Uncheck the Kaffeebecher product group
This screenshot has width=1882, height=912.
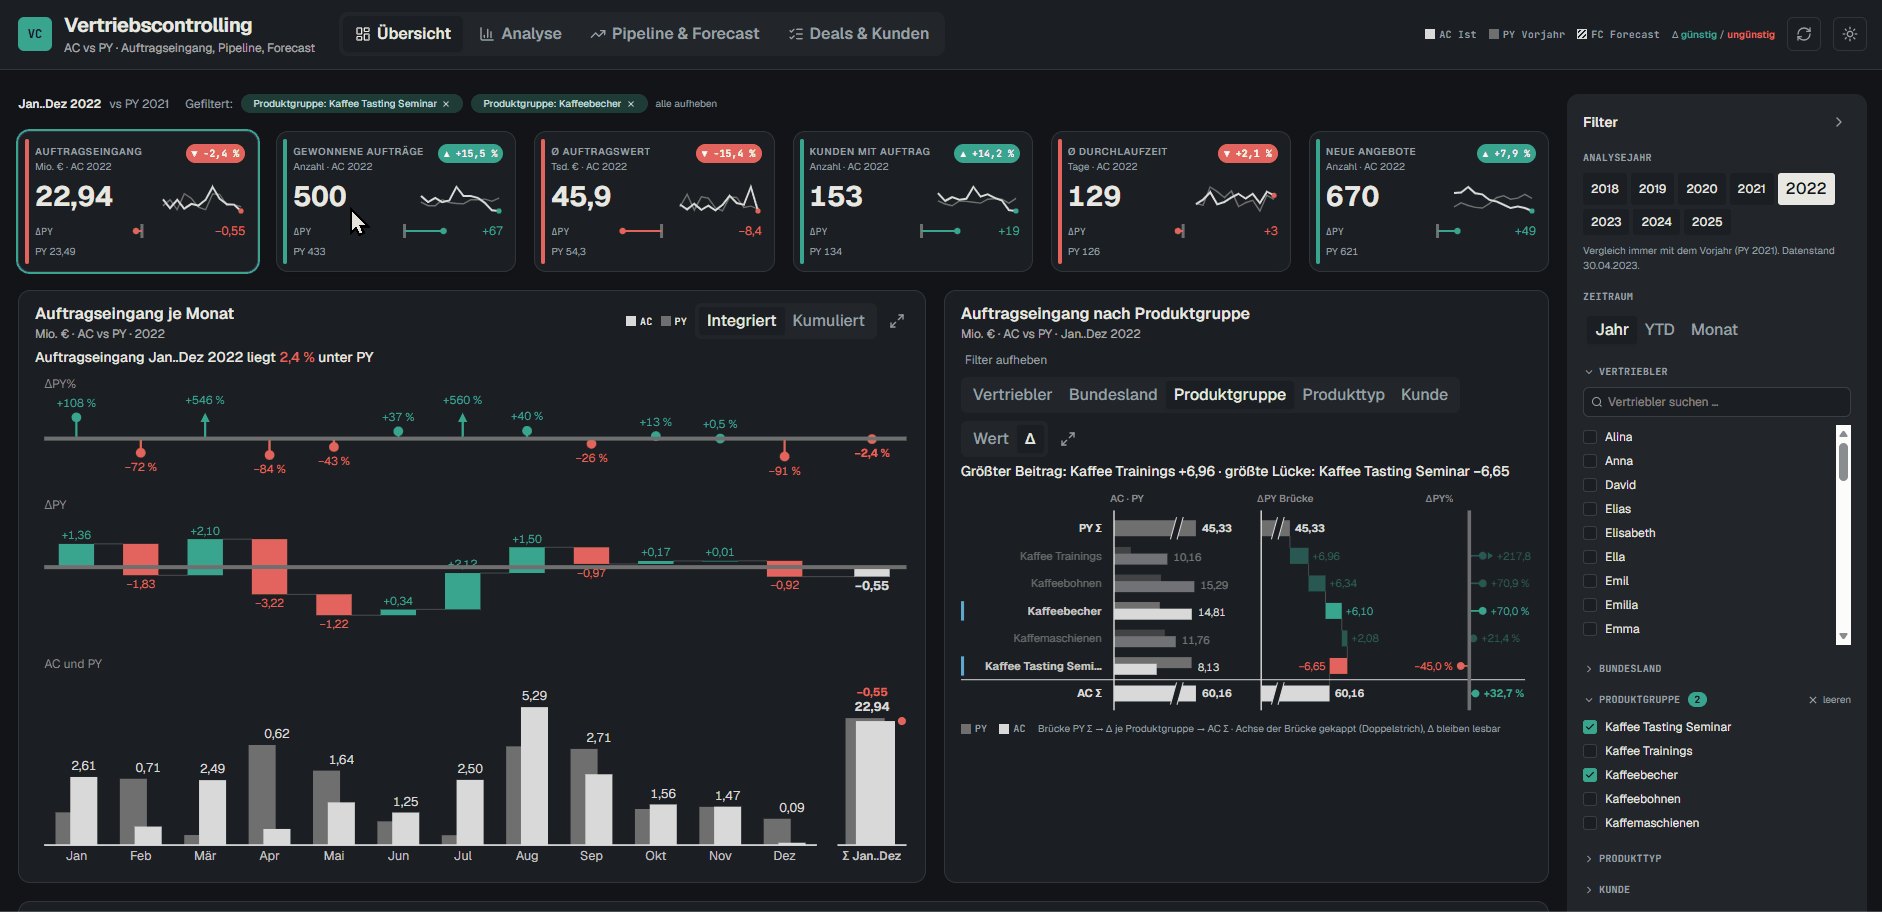[1590, 775]
